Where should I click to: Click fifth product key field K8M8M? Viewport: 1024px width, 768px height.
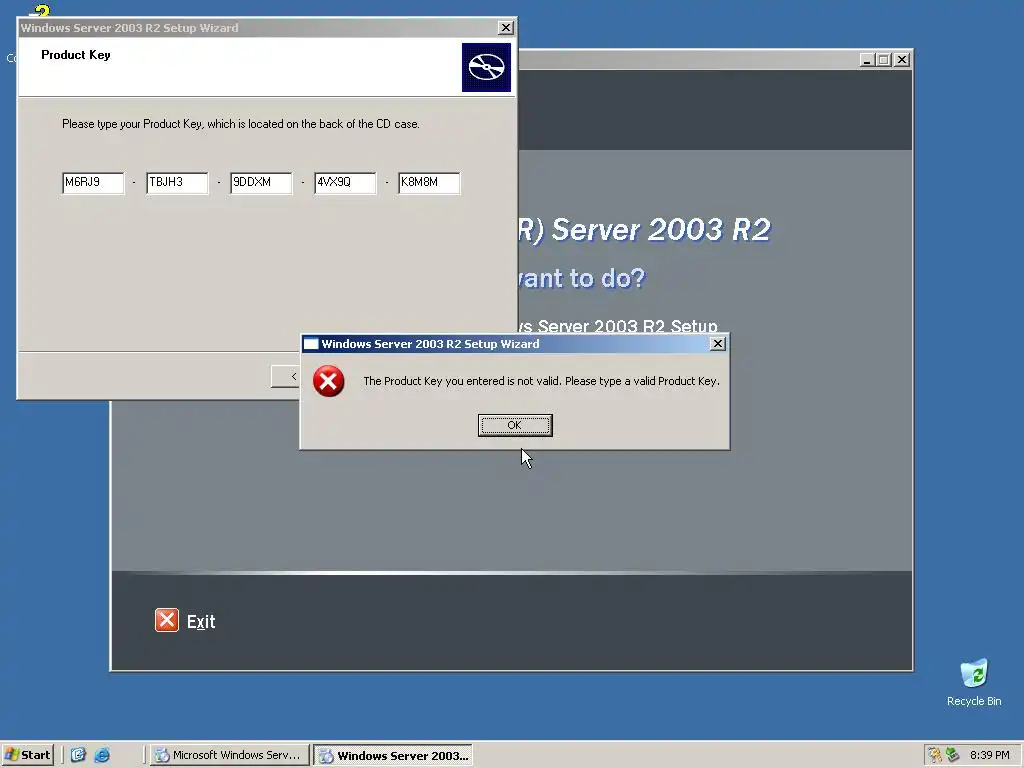tap(429, 183)
